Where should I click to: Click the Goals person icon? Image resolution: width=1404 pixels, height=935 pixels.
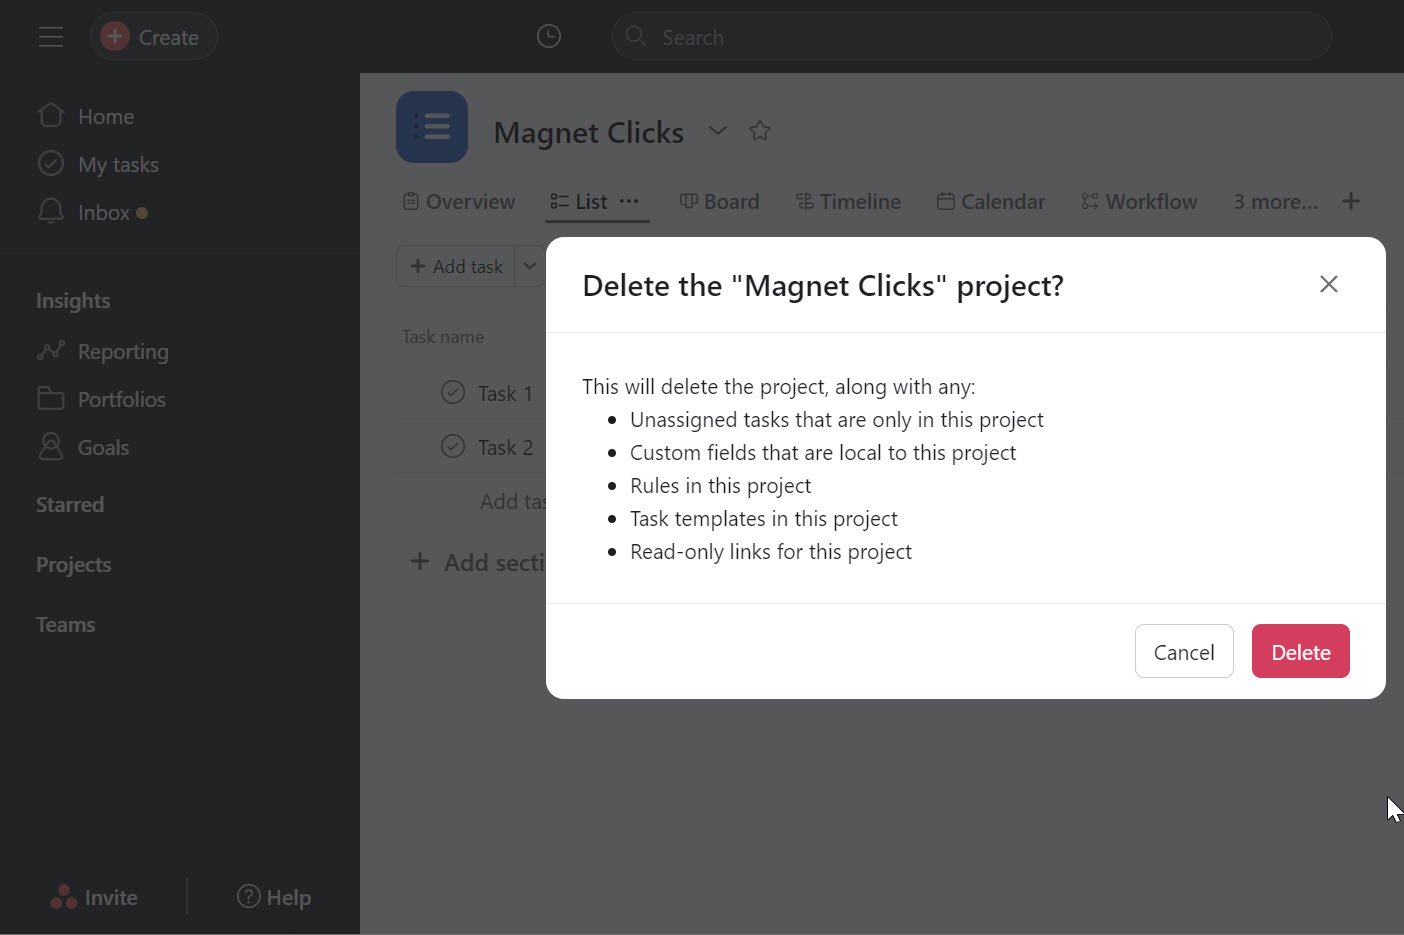pyautogui.click(x=51, y=446)
